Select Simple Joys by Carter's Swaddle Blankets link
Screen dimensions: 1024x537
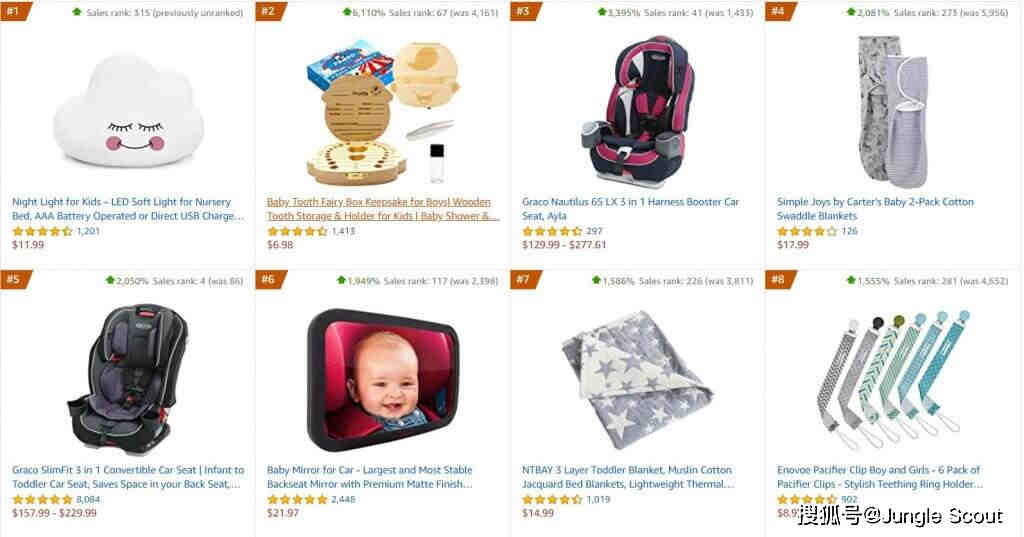tap(875, 209)
